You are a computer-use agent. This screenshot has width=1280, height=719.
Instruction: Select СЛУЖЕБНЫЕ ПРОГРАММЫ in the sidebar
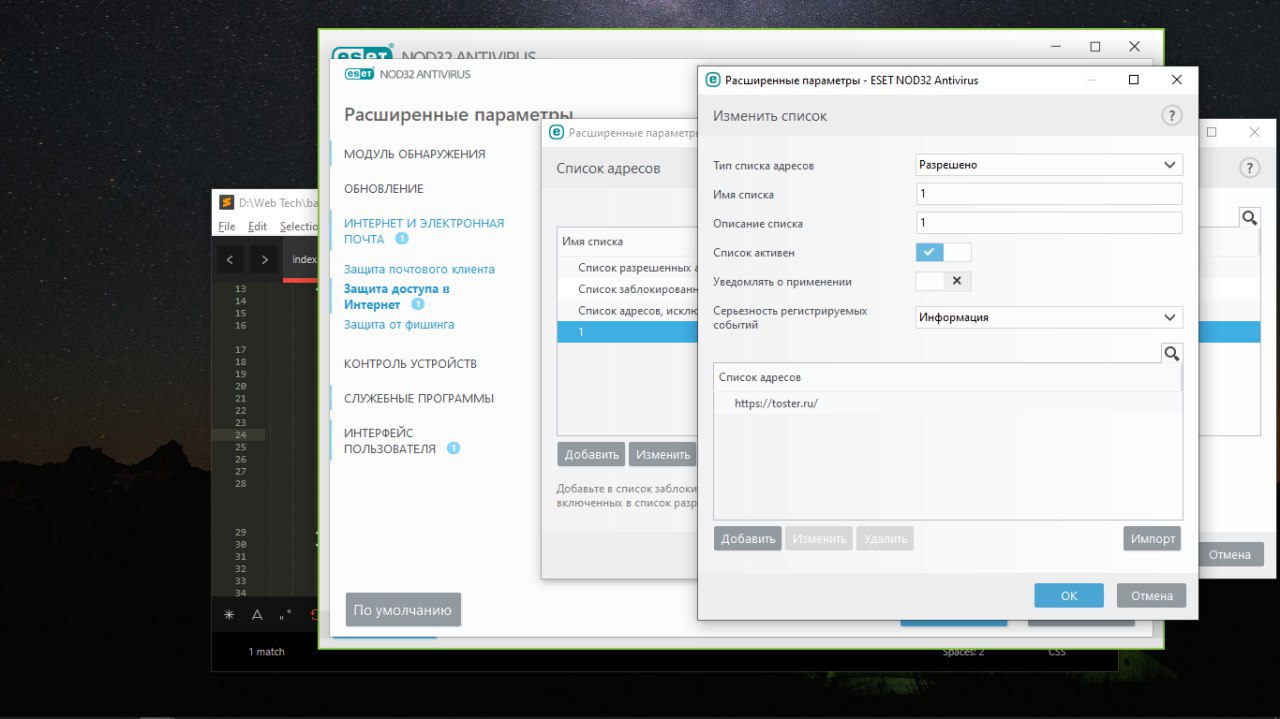pos(419,399)
